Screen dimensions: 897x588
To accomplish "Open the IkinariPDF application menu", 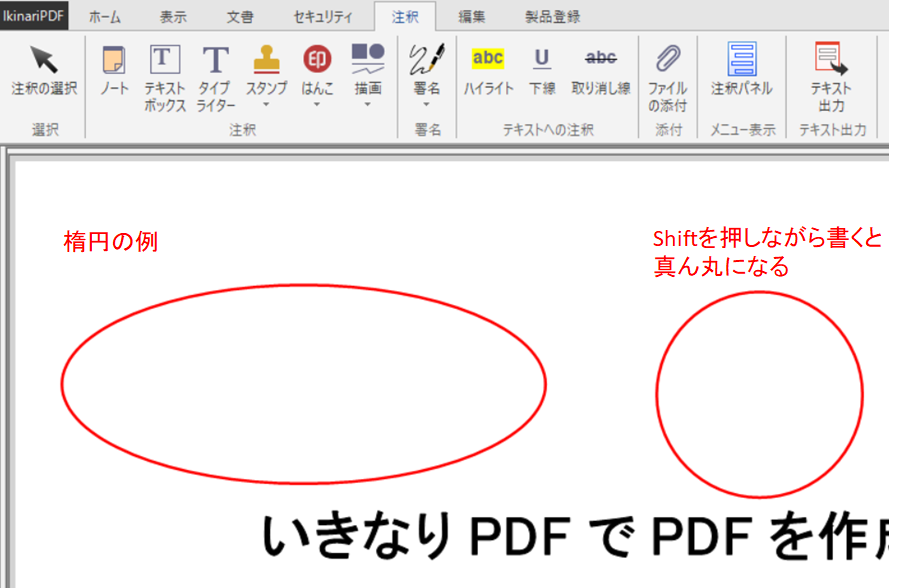I will click(x=34, y=15).
